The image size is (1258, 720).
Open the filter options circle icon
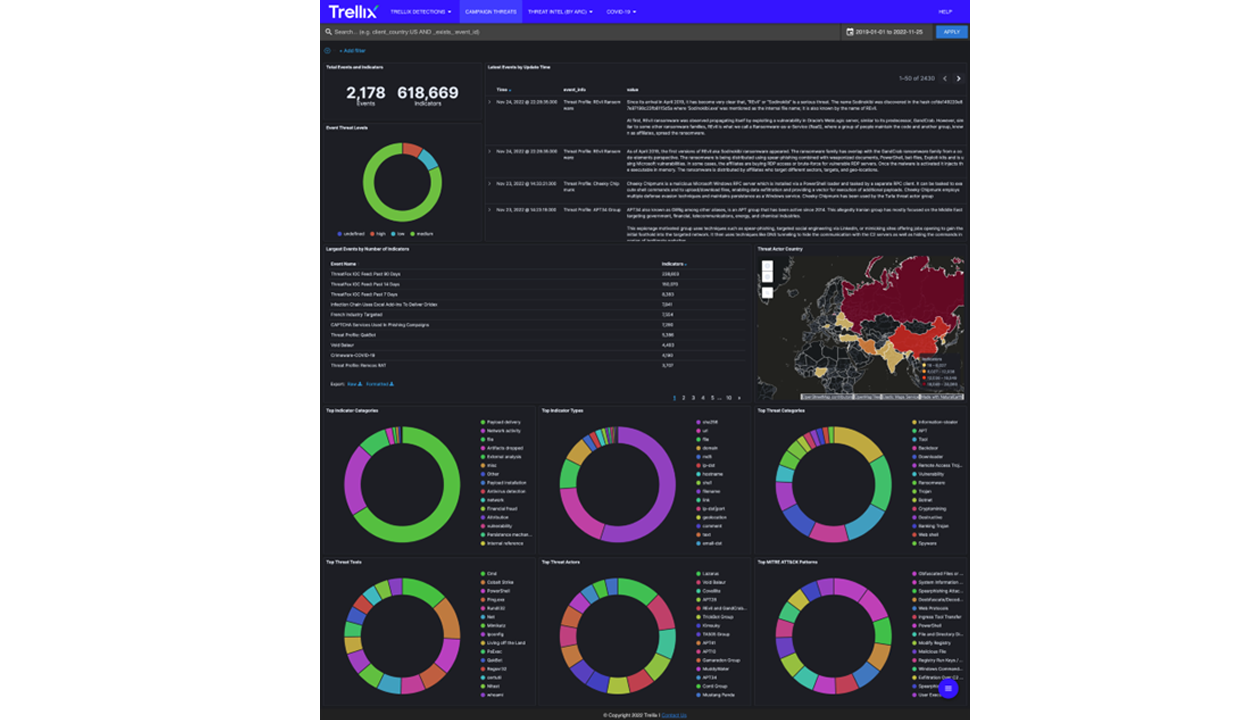point(327,50)
